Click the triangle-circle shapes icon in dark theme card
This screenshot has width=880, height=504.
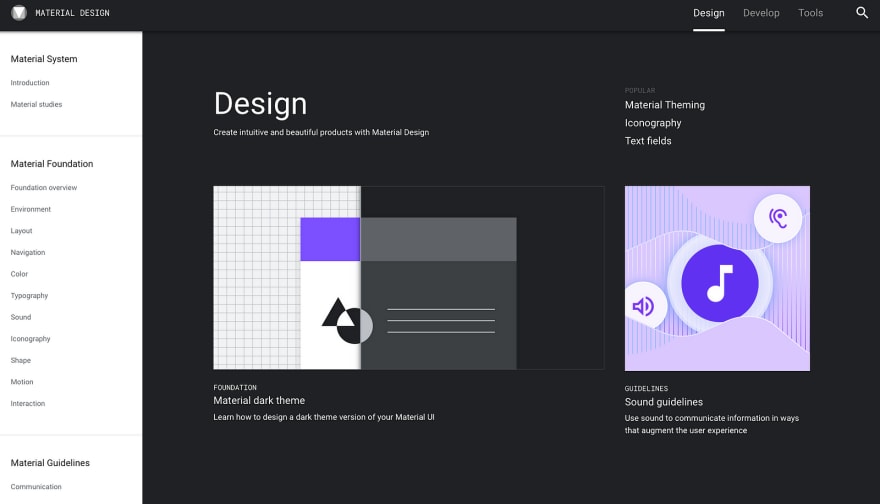click(x=346, y=321)
